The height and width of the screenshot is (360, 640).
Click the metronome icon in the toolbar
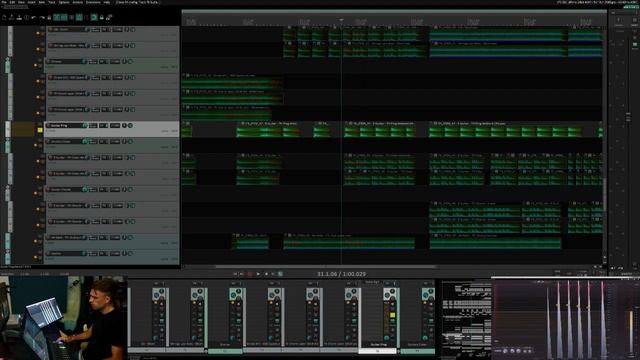[x=49, y=18]
